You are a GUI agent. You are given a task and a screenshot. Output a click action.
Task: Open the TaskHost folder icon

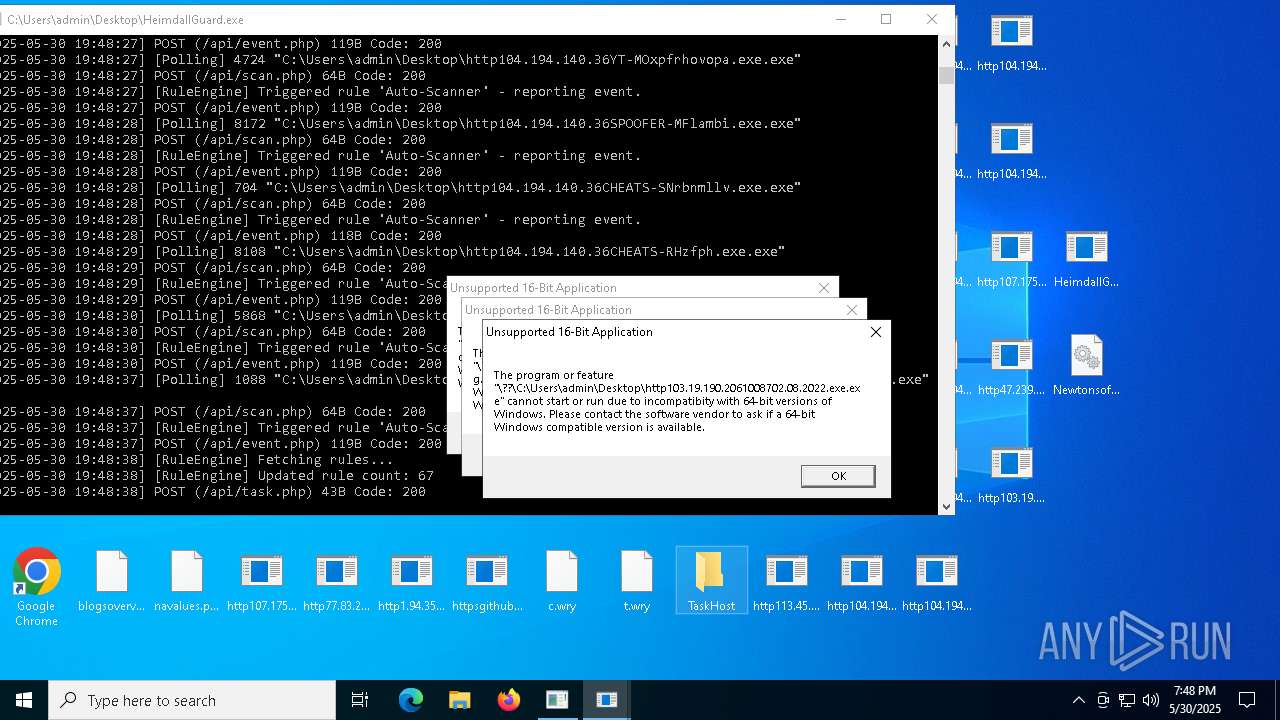[x=711, y=581]
